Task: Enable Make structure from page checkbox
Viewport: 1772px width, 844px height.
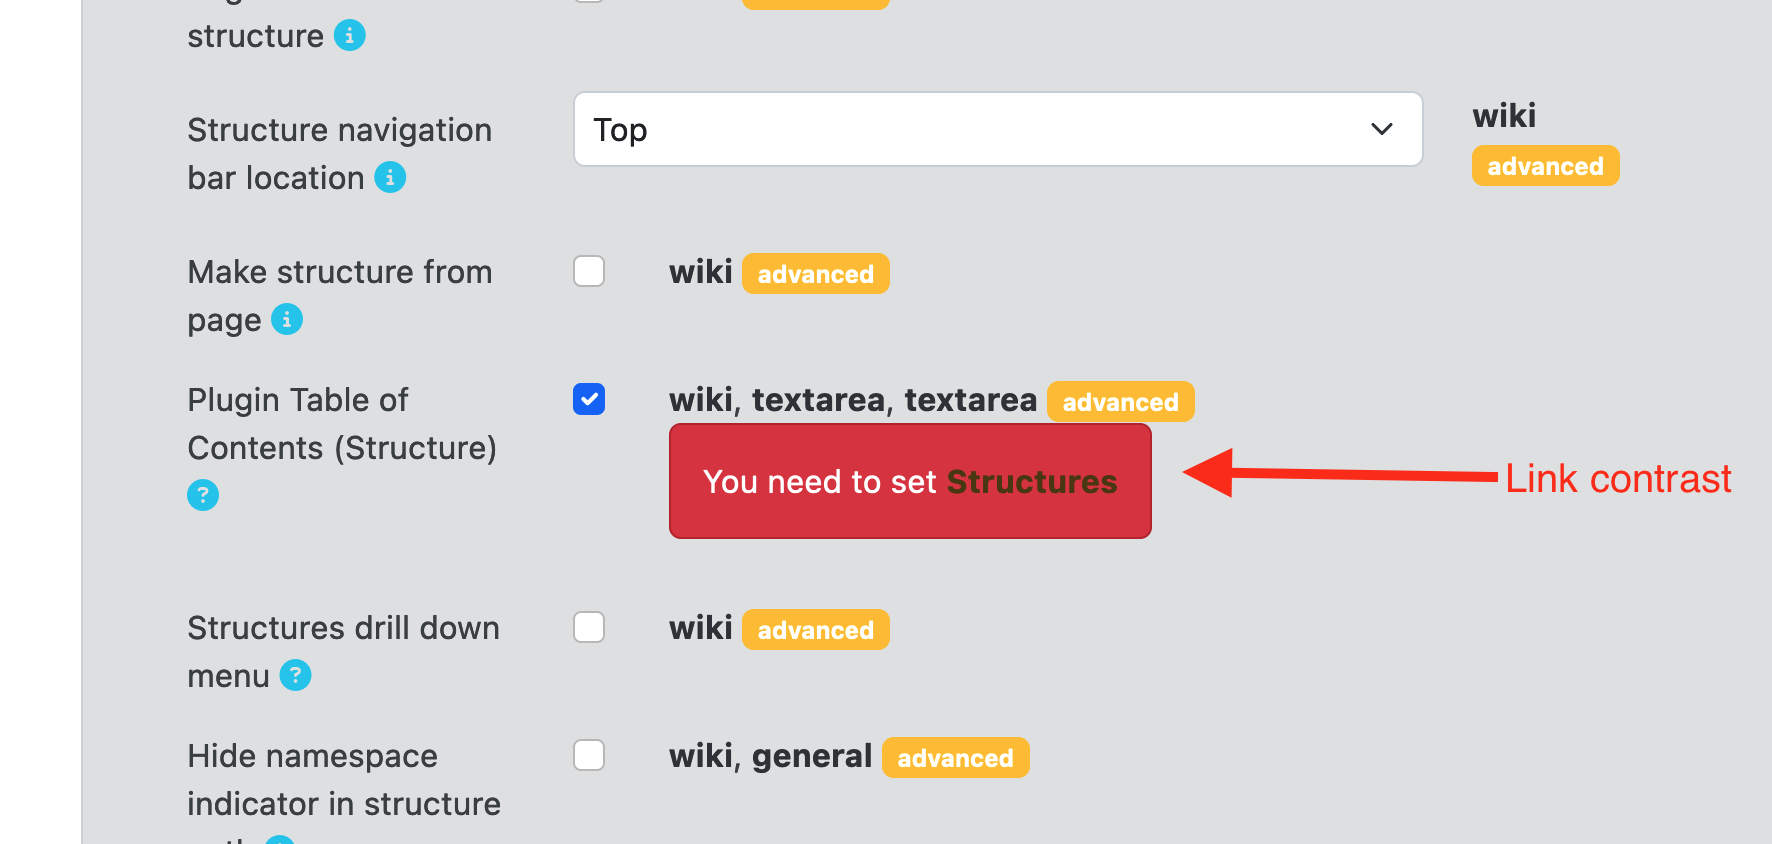Action: (x=589, y=271)
